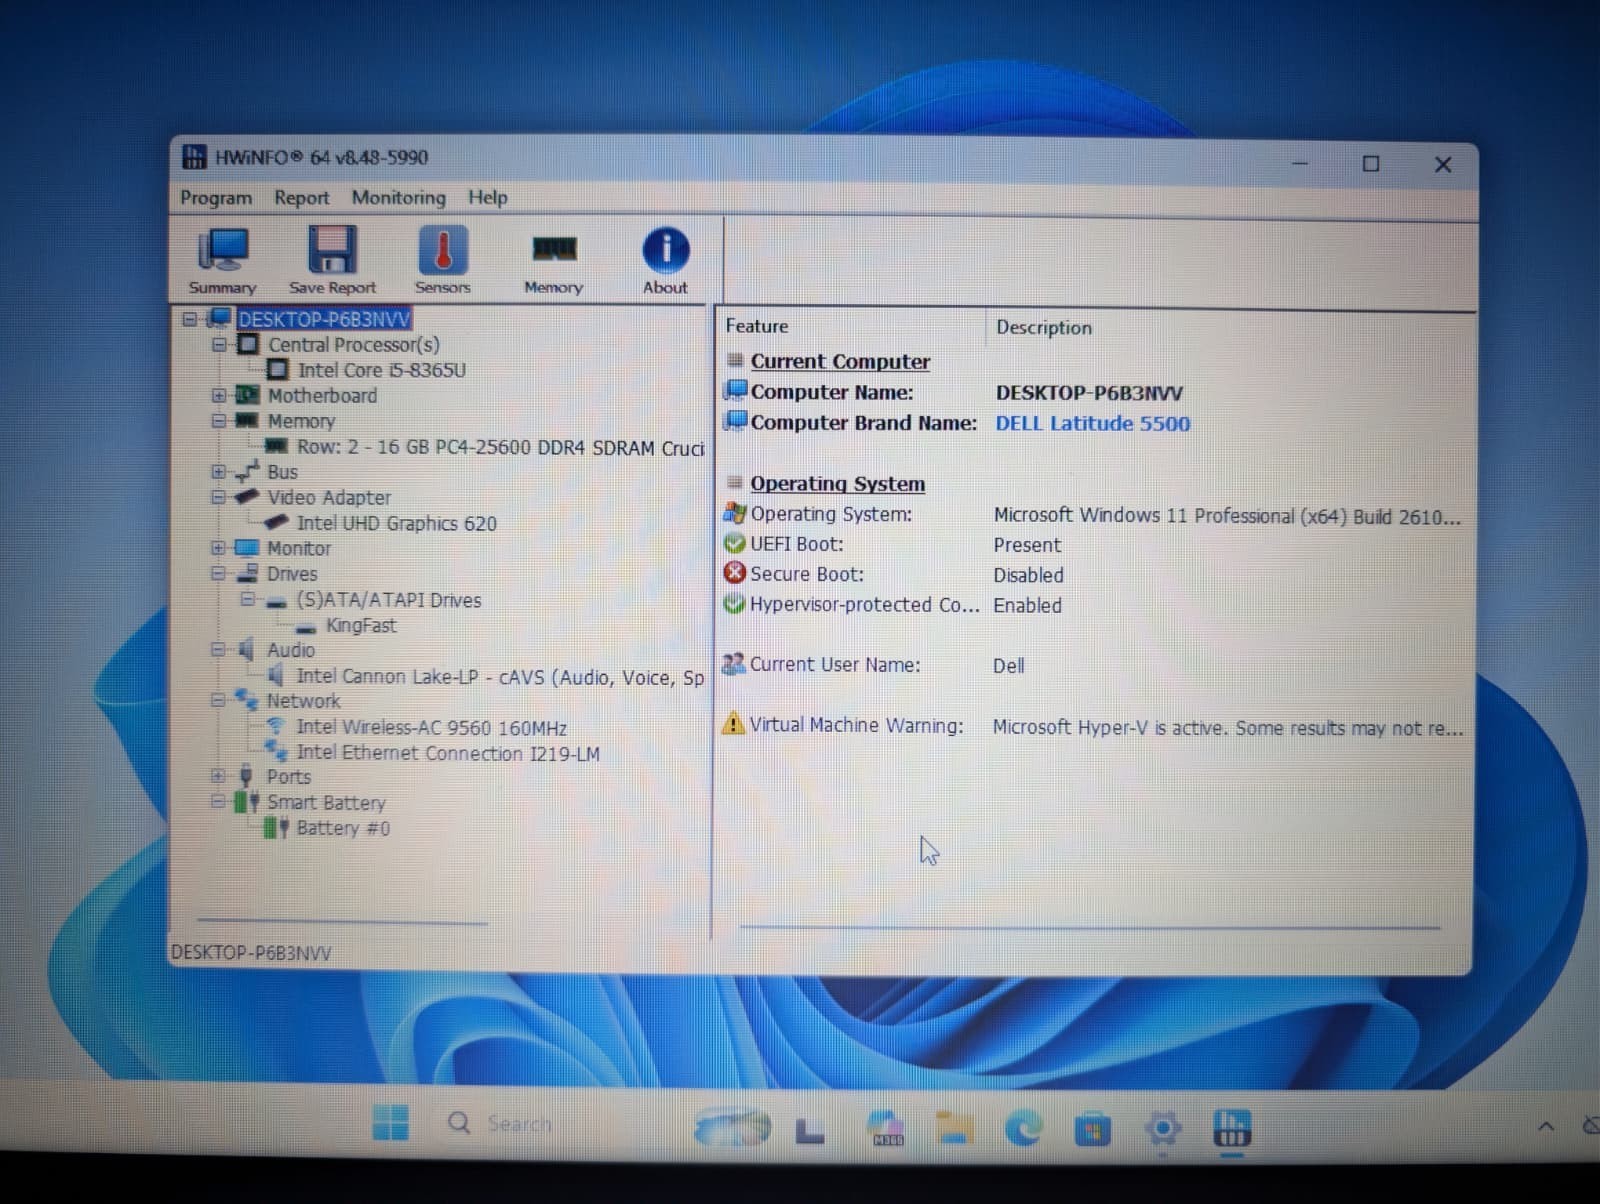Select the KingFast drive item
The image size is (1600, 1204).
[361, 625]
